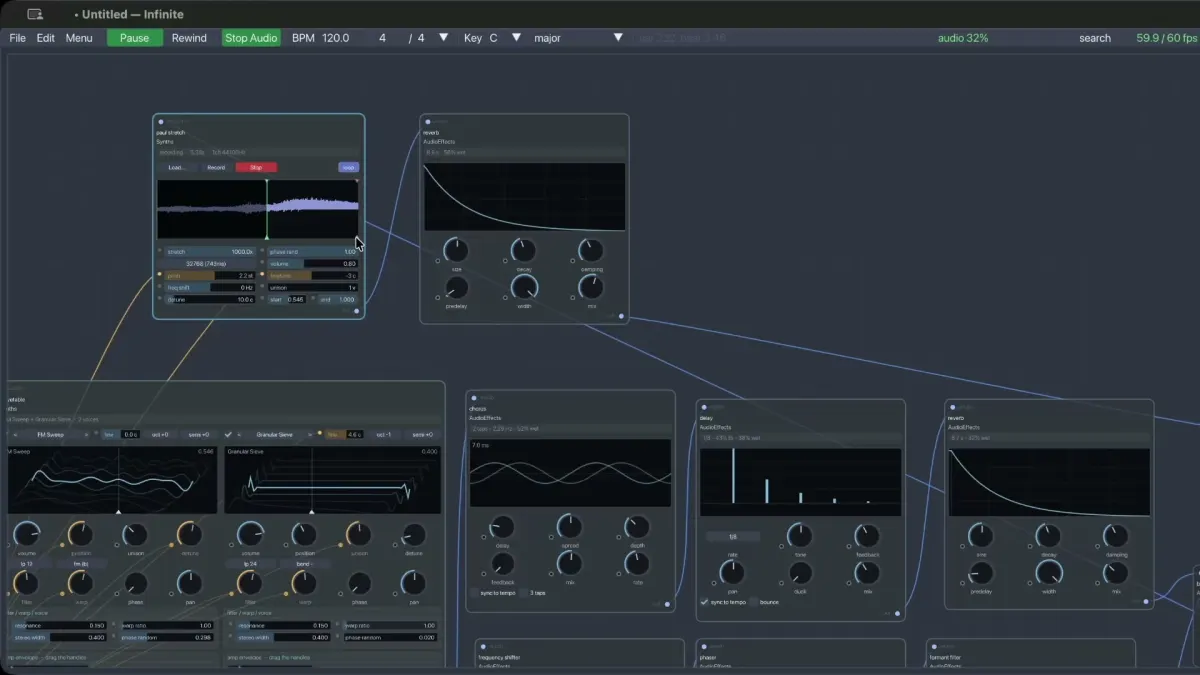Click the paul stretch node output port
Image resolution: width=1200 pixels, height=675 pixels.
[x=357, y=310]
